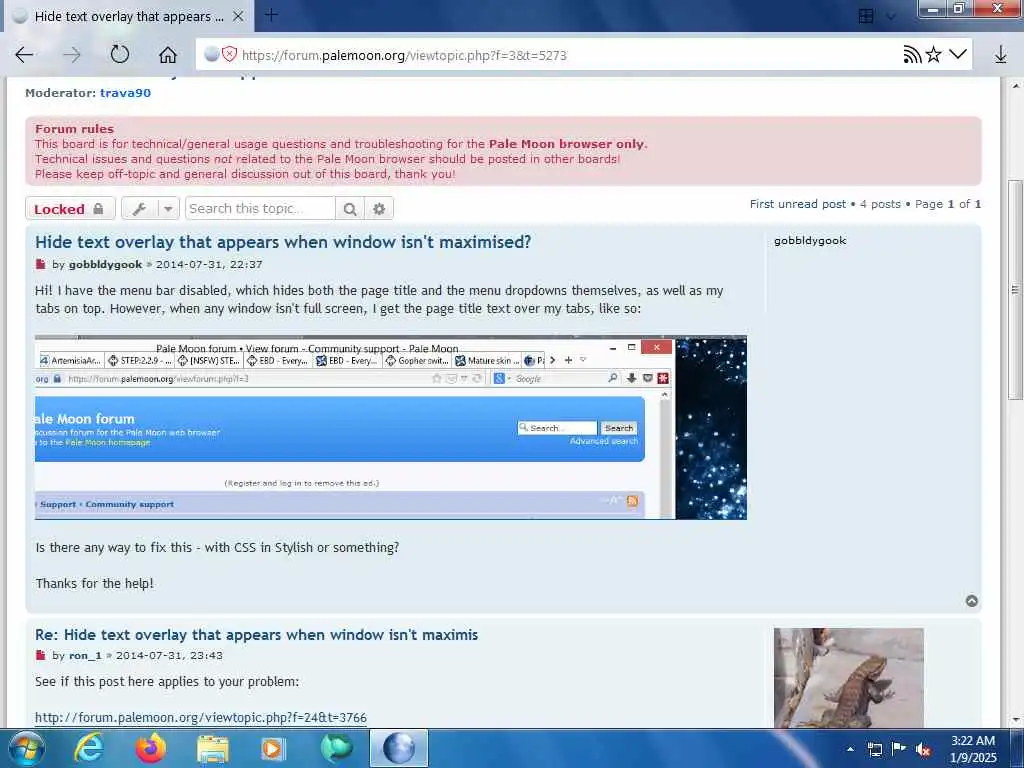
Task: Expand the list all tabs chevron
Action: (891, 16)
